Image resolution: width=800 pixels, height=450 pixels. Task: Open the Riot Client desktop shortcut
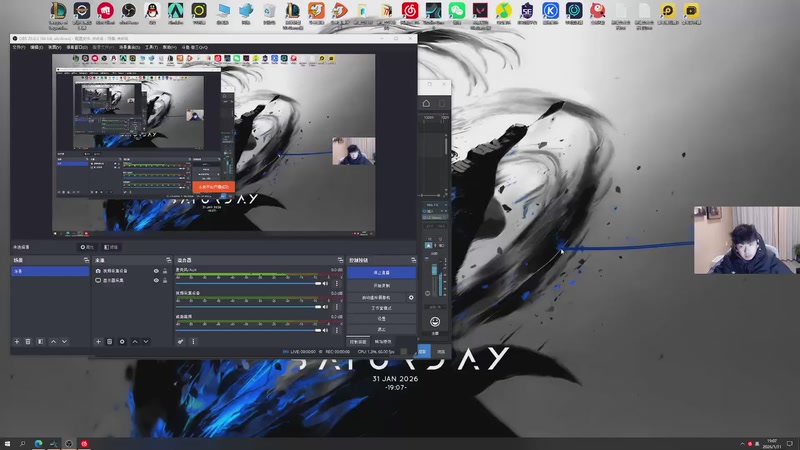[105, 13]
